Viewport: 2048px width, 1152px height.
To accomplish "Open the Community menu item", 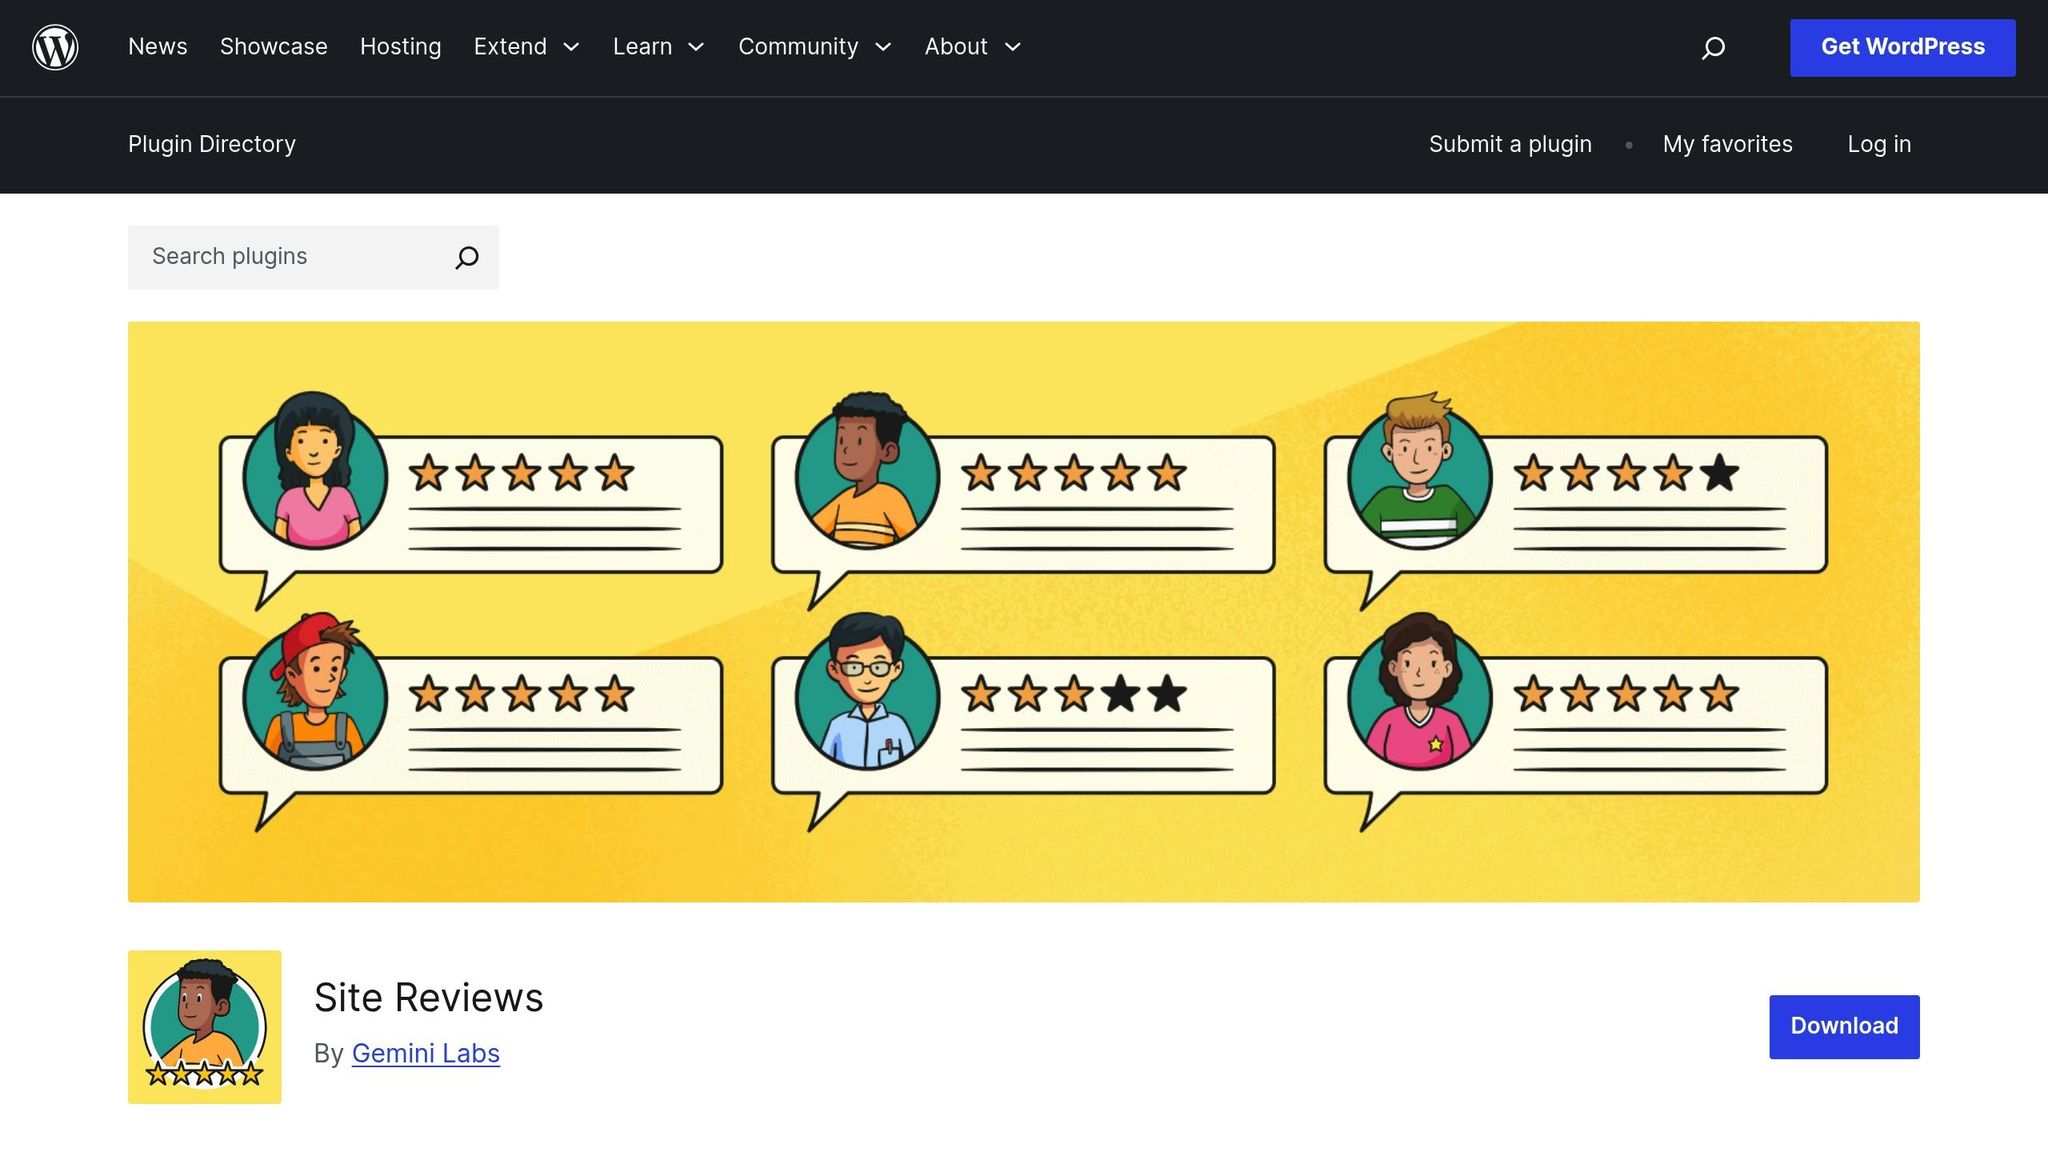I will point(798,47).
